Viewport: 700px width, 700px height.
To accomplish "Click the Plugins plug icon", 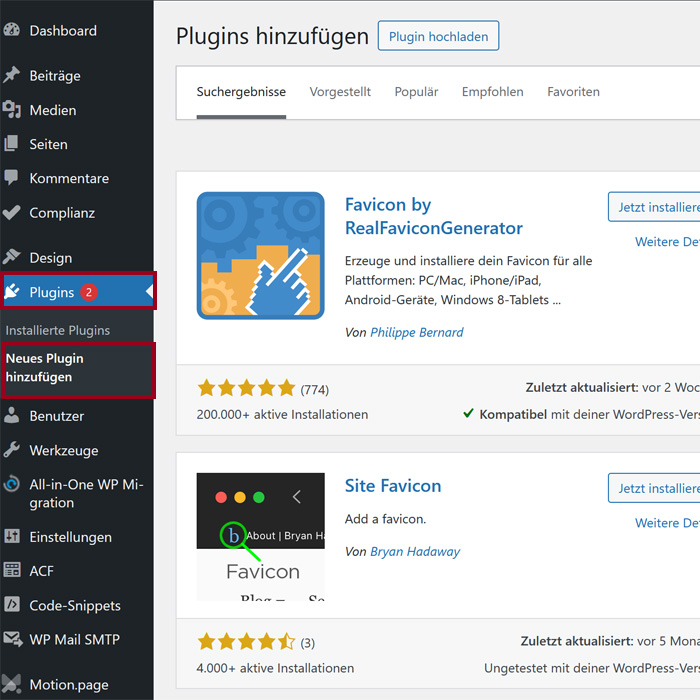I will pos(12,292).
